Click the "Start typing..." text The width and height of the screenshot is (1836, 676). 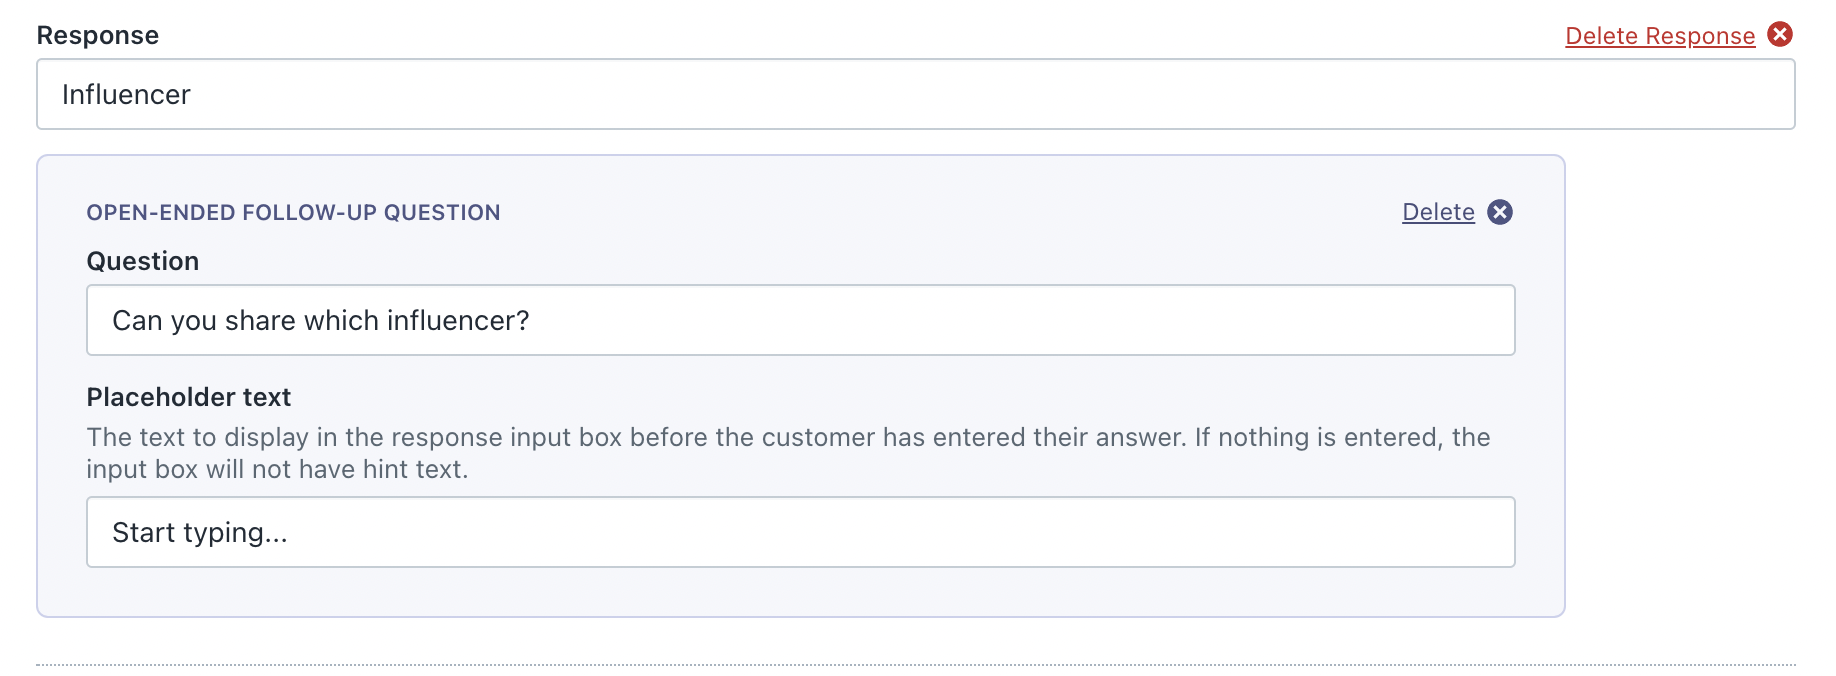click(199, 532)
